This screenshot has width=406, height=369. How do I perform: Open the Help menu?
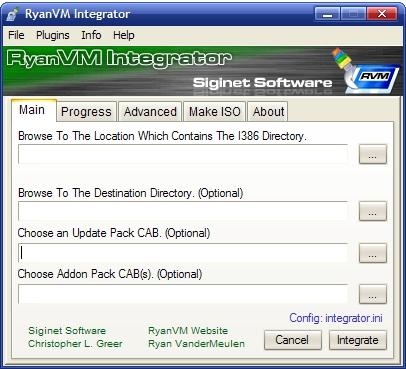(123, 35)
